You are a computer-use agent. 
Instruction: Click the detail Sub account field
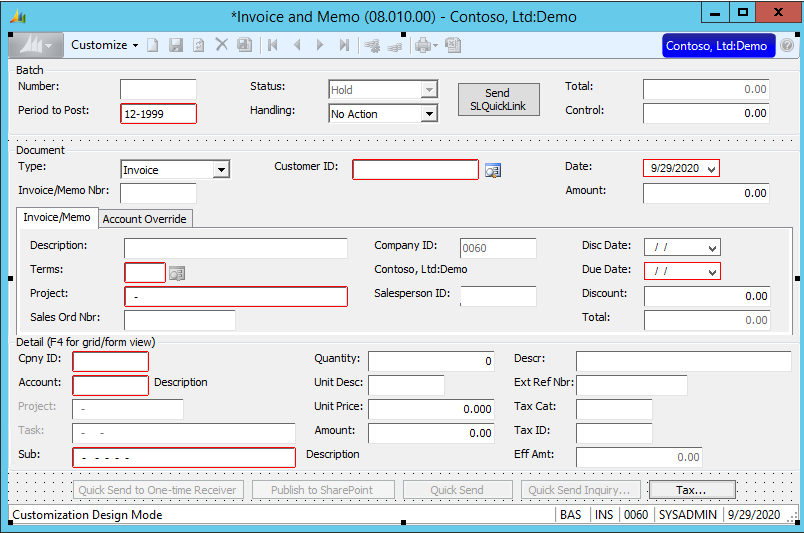tap(184, 457)
